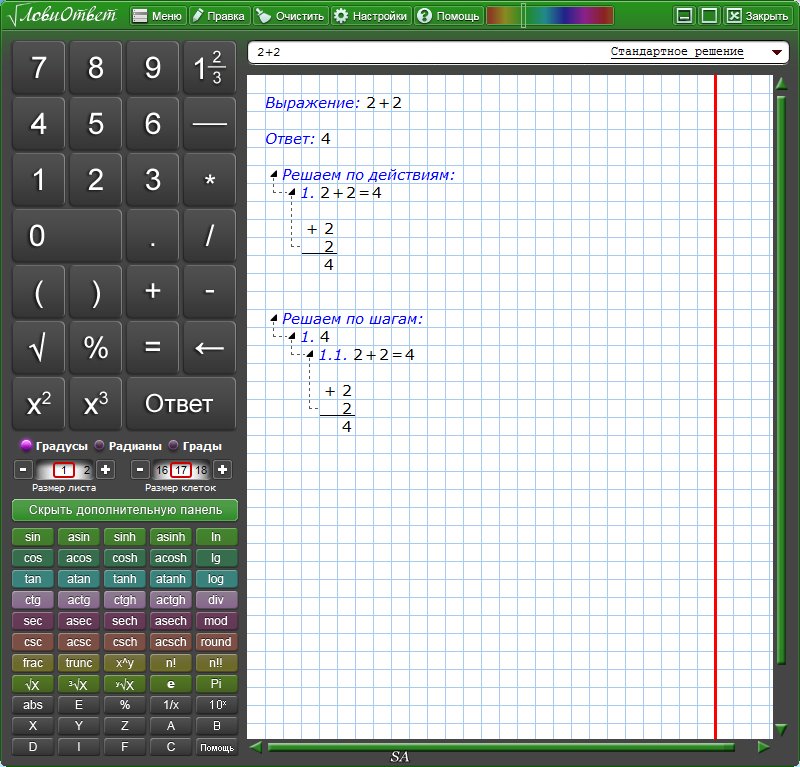
Task: Click the closing parenthesis key
Action: click(95, 292)
